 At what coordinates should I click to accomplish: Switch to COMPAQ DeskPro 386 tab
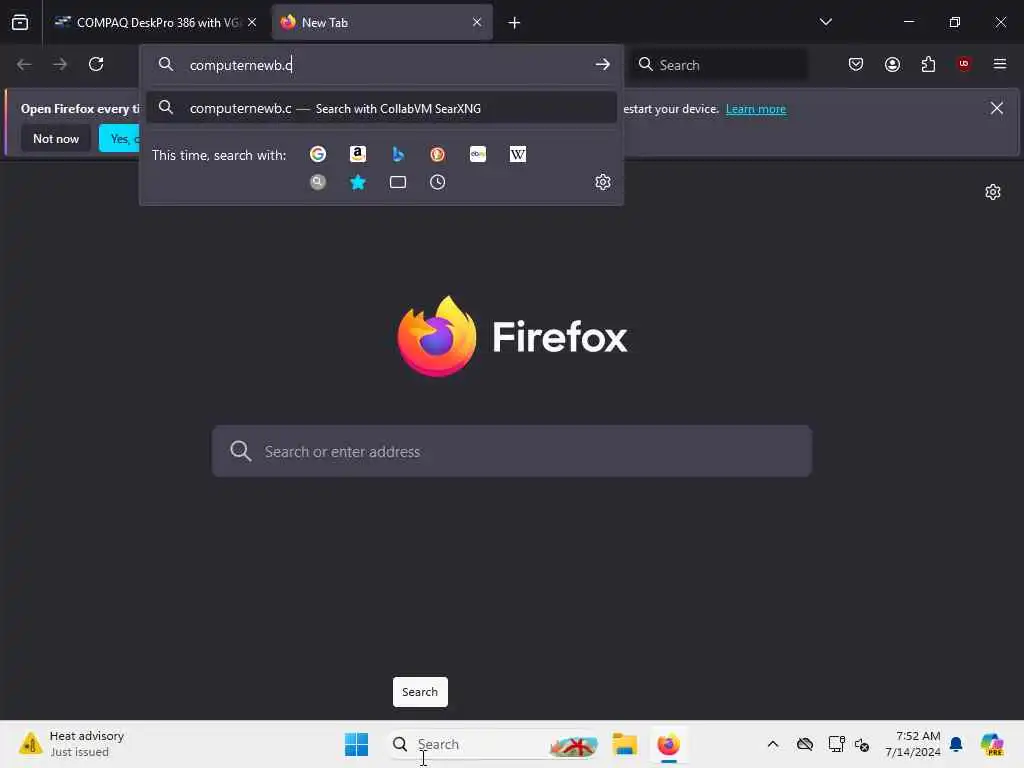(x=155, y=22)
